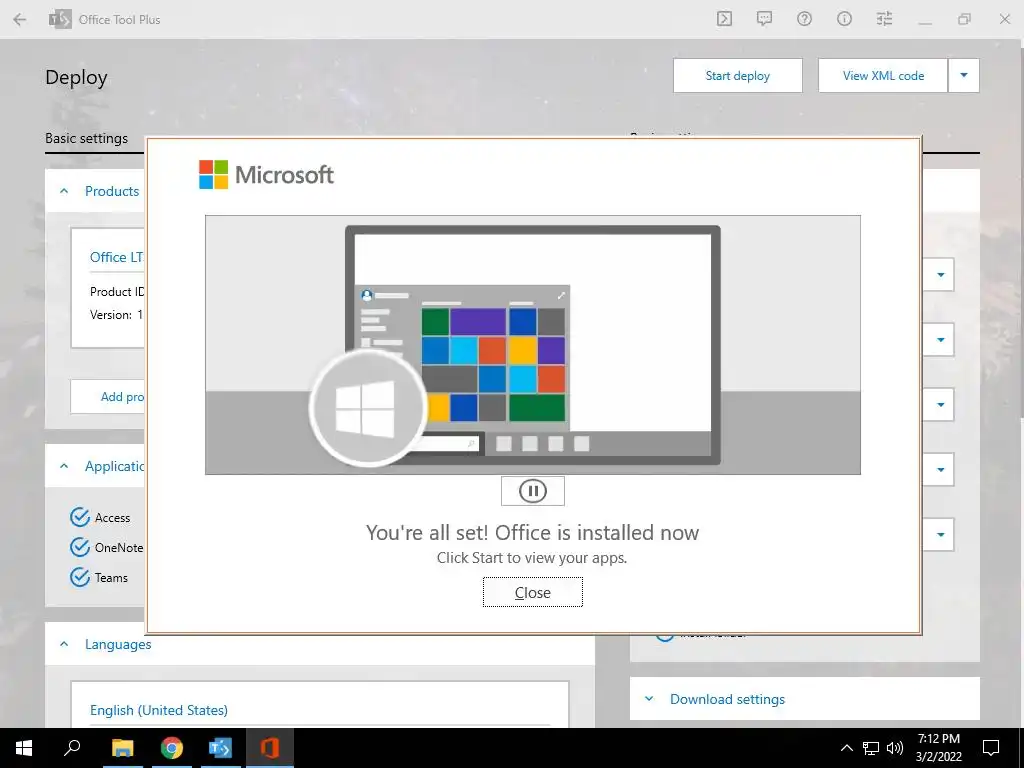Pause the installation animation
The image size is (1024, 768).
[x=532, y=491]
